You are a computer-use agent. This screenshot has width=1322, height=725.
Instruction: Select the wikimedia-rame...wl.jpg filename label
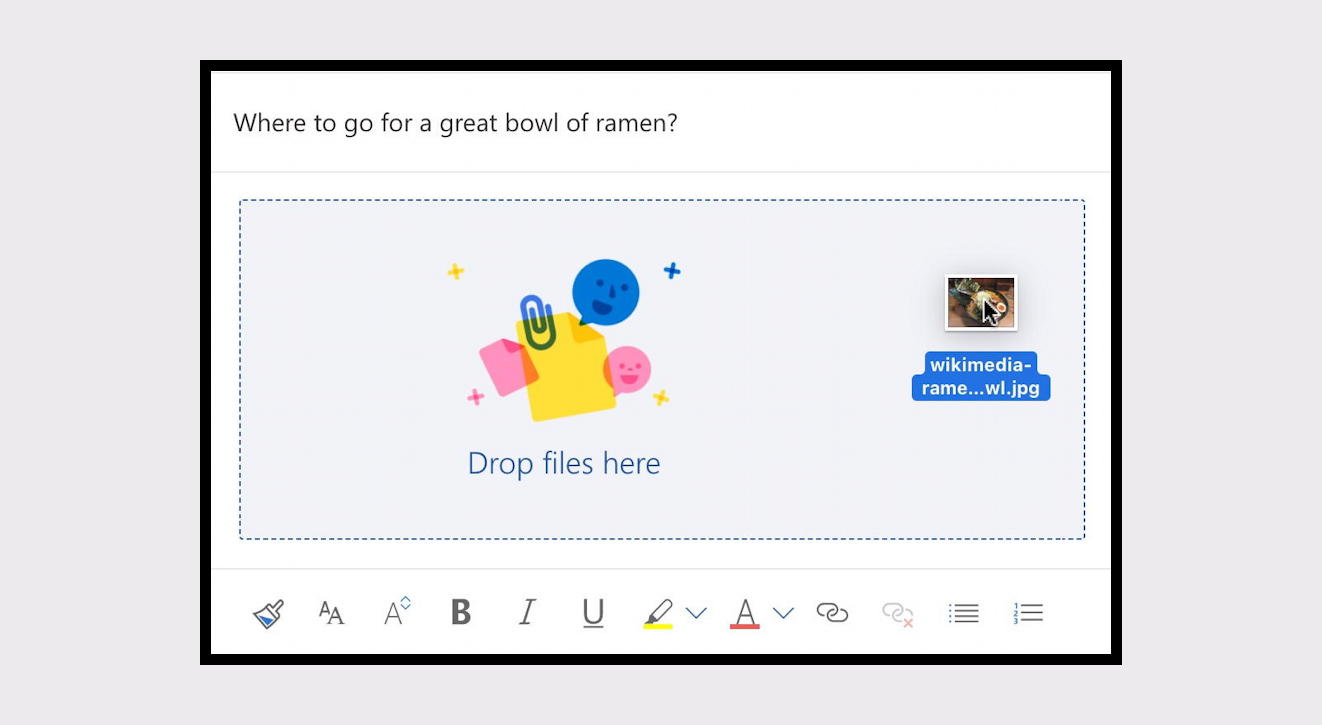pos(981,375)
